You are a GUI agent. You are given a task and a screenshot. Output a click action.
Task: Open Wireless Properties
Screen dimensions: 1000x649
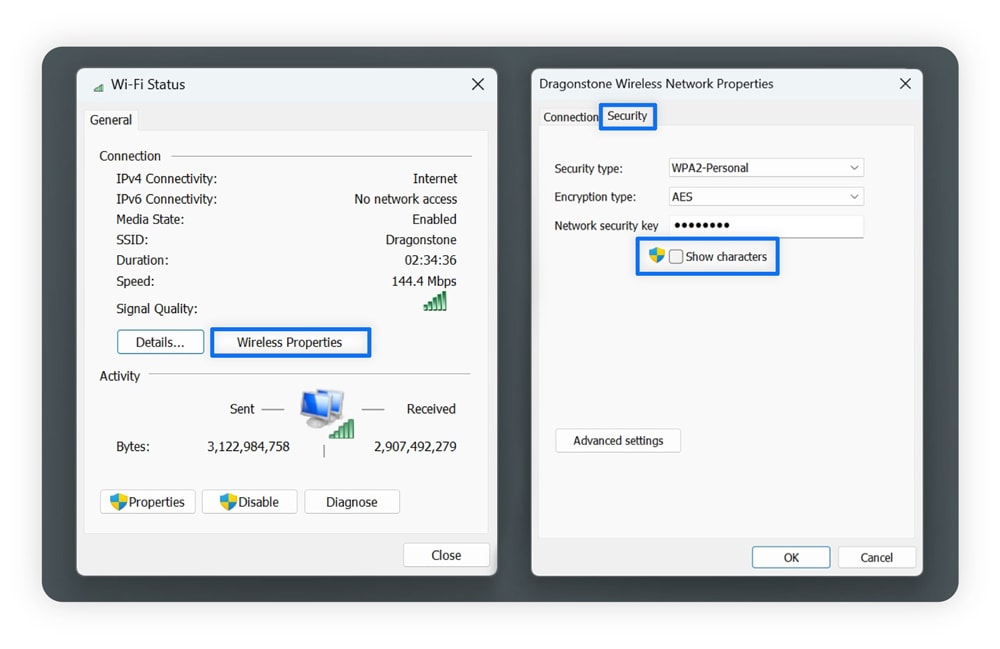click(290, 341)
